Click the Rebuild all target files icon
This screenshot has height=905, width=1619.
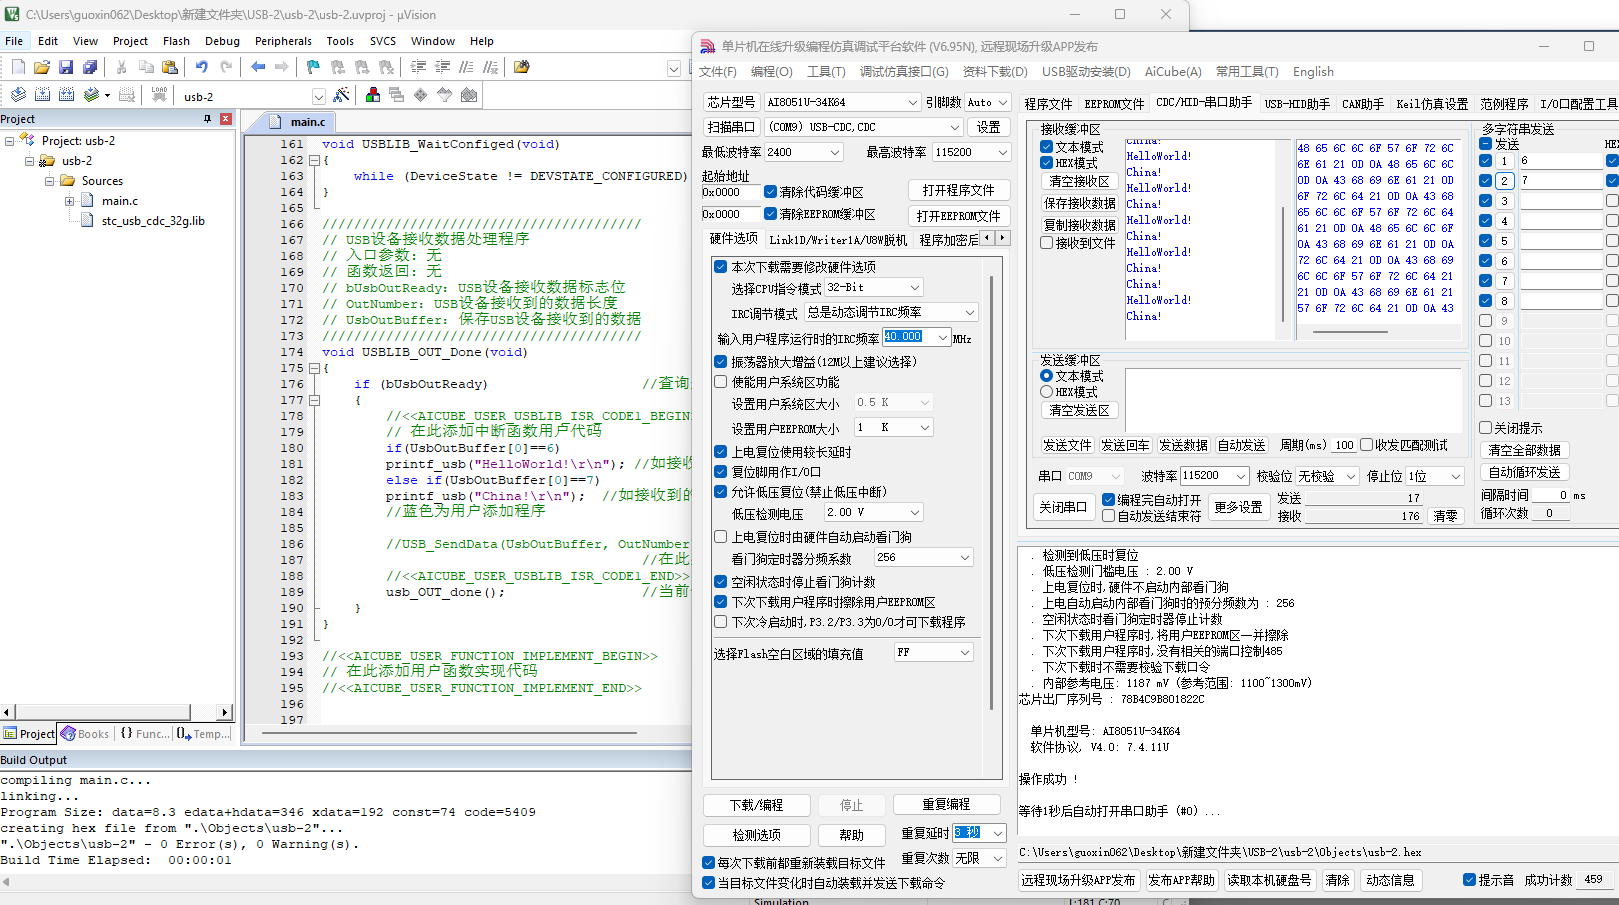[66, 95]
